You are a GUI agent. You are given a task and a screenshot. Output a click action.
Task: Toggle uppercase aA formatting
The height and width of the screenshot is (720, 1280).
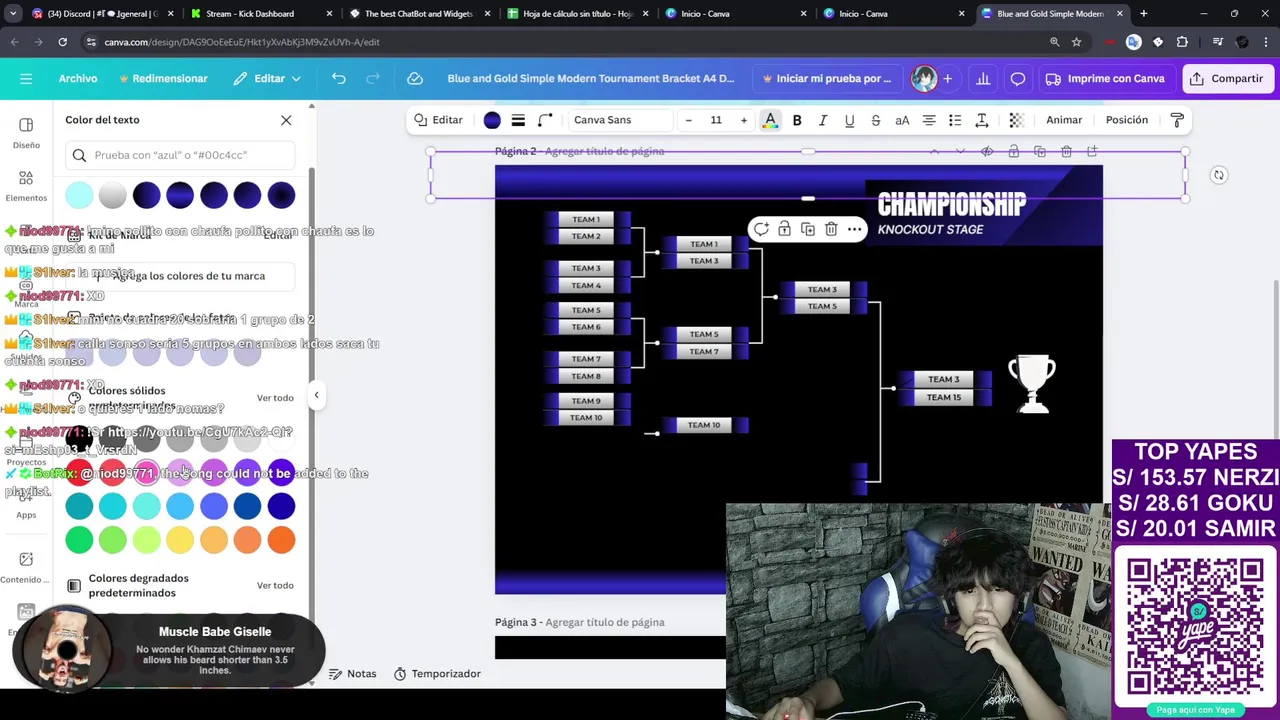pos(902,120)
